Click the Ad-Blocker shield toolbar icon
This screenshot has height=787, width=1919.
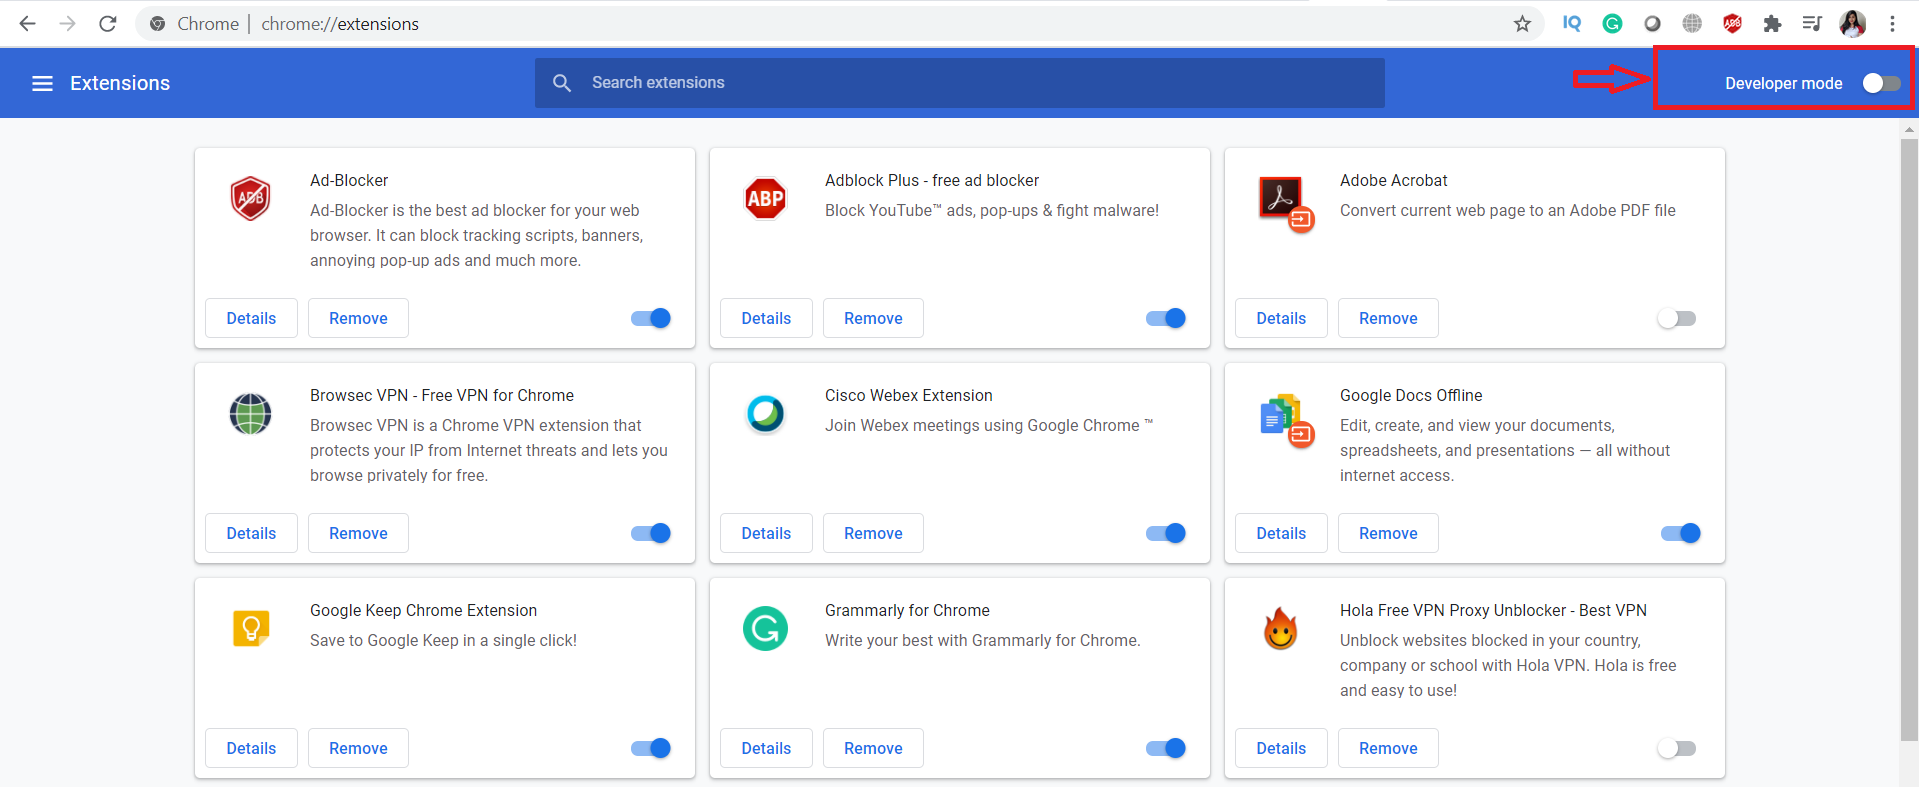click(1732, 23)
